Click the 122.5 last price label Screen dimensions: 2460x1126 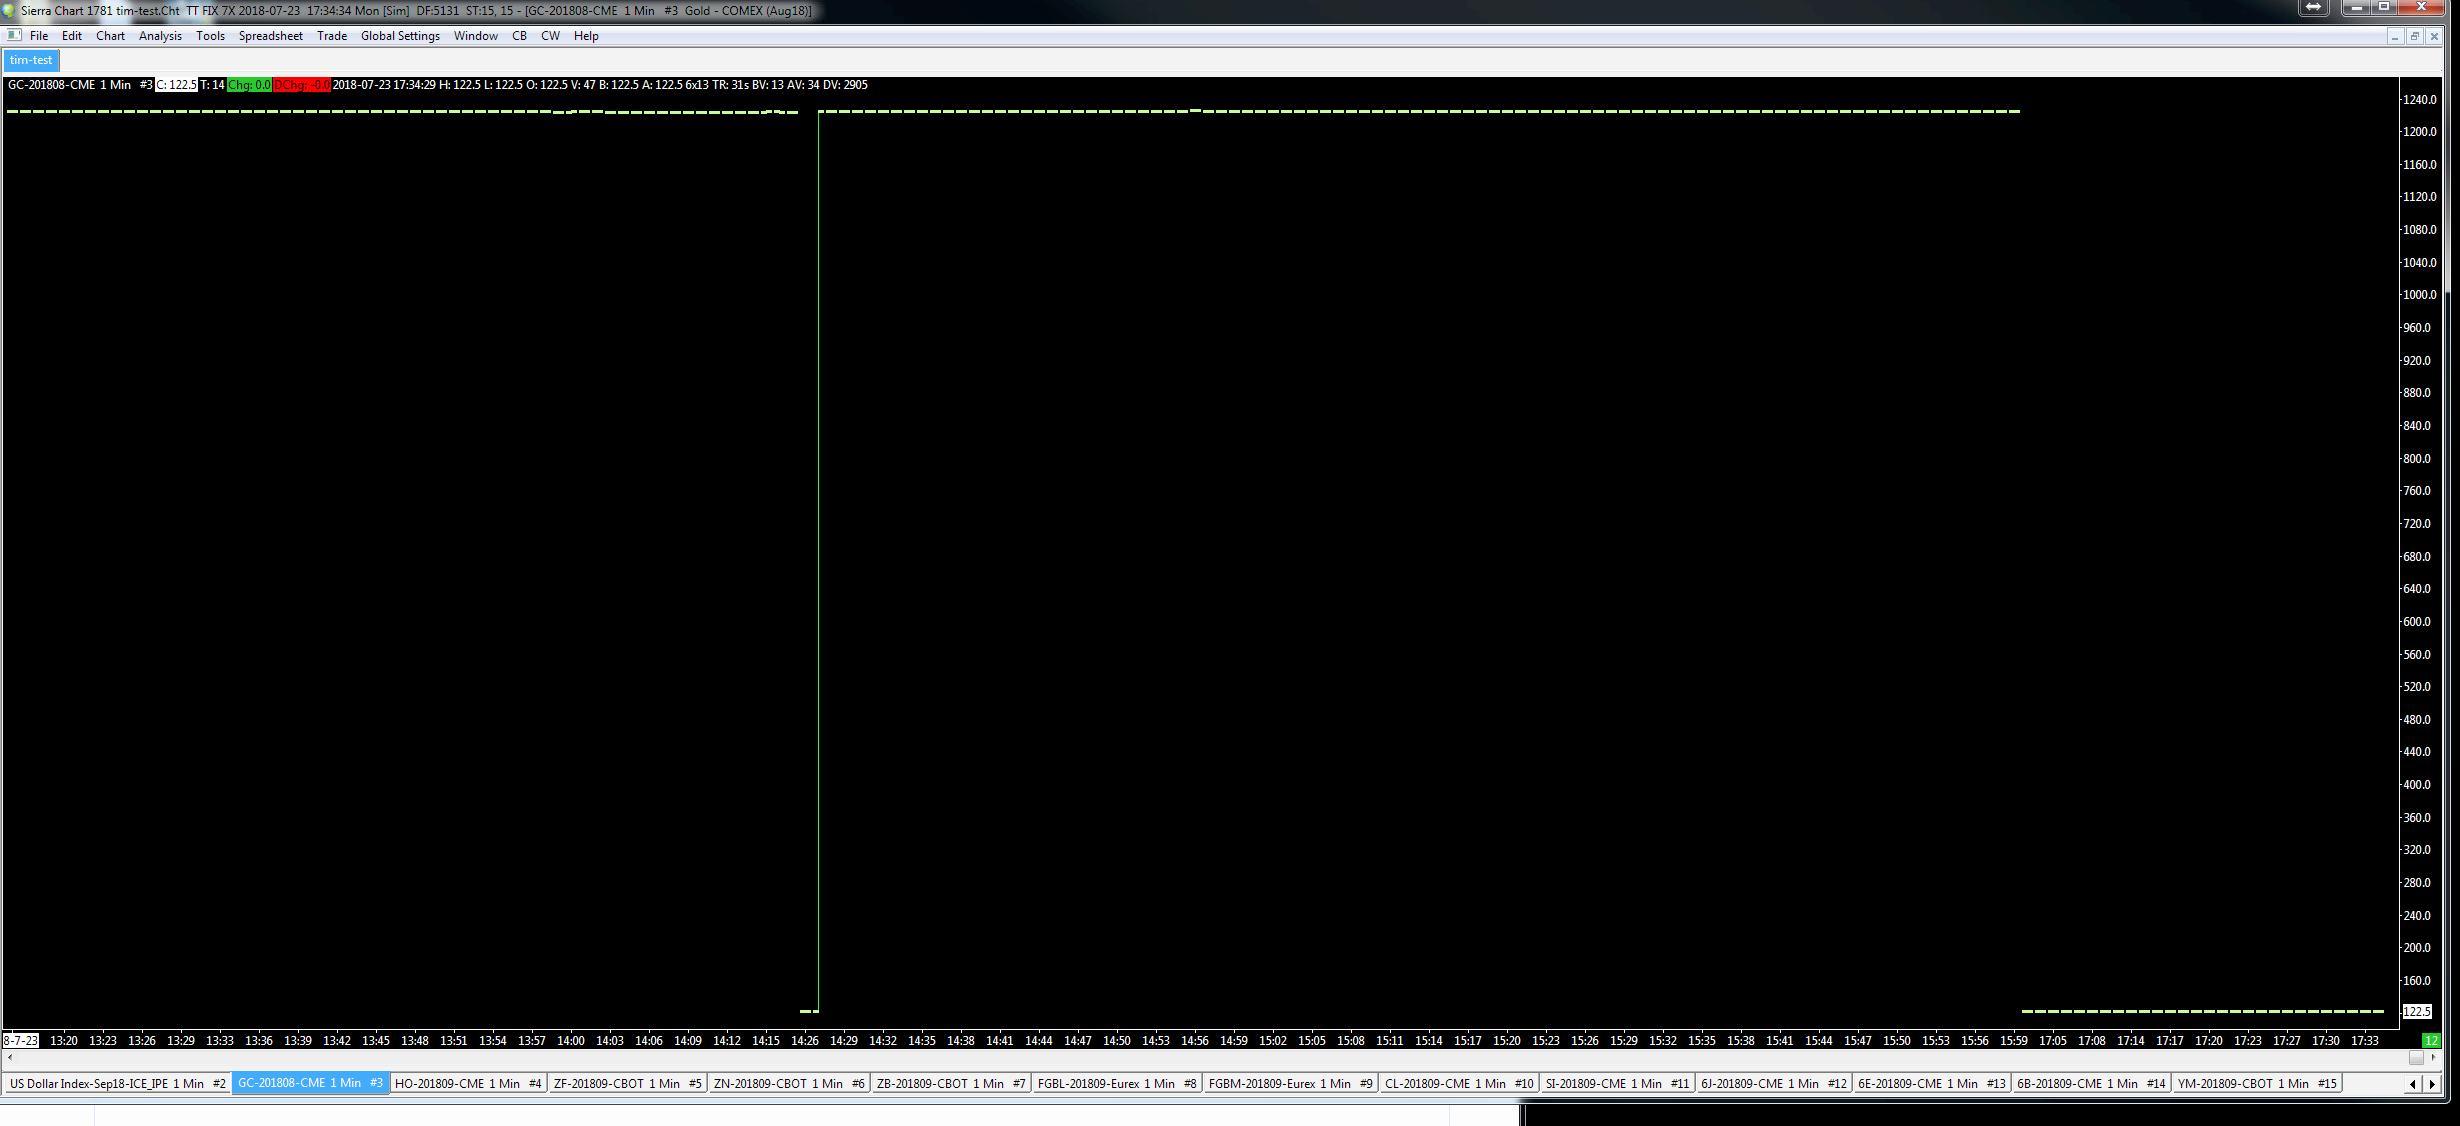click(x=2416, y=1011)
